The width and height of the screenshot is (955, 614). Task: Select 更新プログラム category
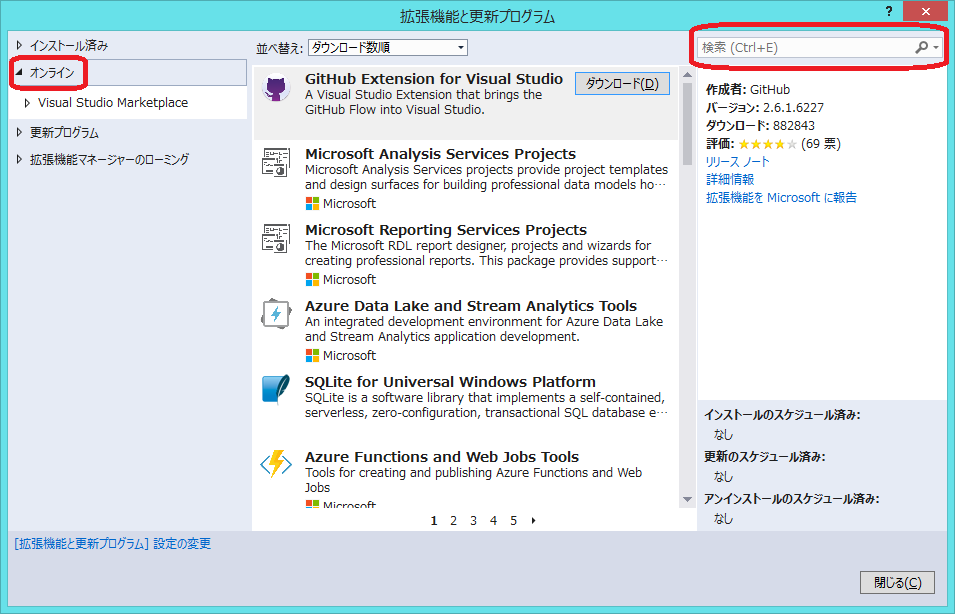point(64,132)
